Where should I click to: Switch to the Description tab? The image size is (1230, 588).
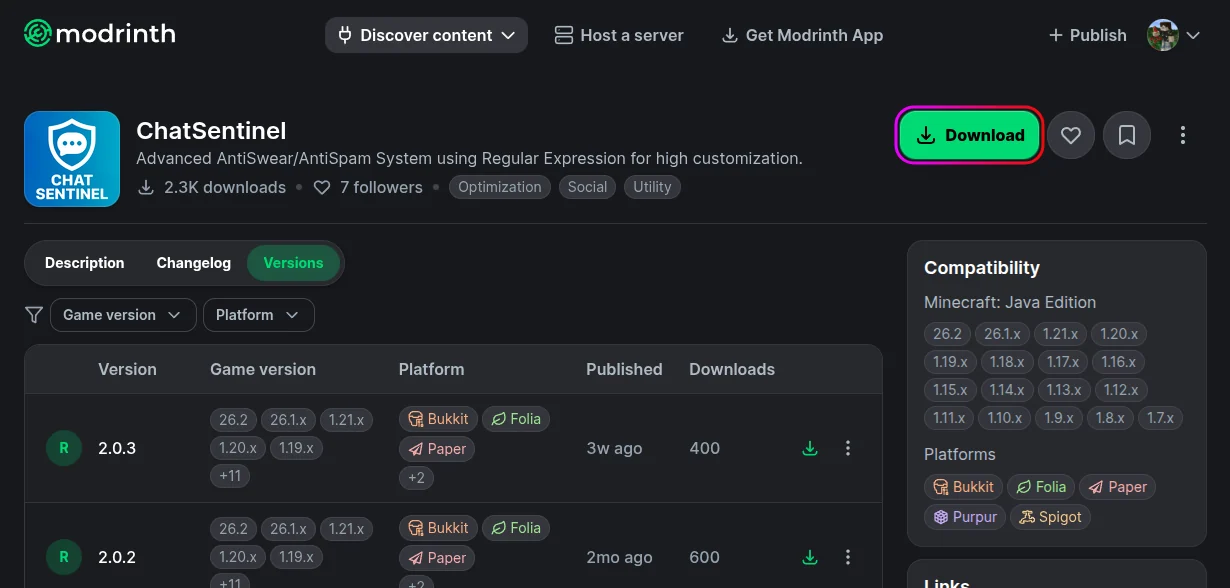point(85,263)
